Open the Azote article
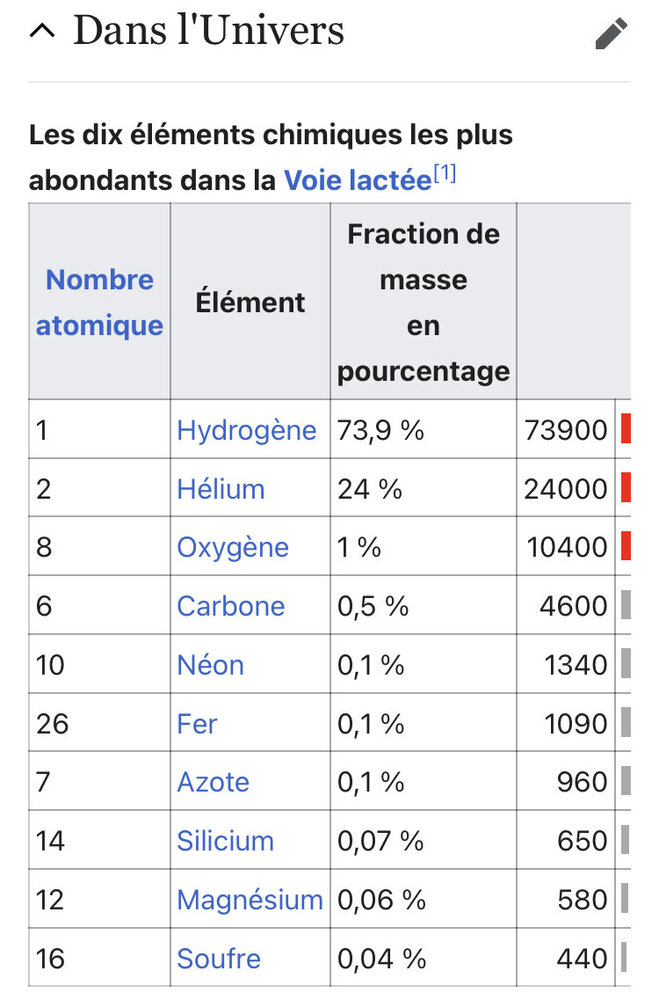Screen dimensions: 659x1000 coord(213,782)
